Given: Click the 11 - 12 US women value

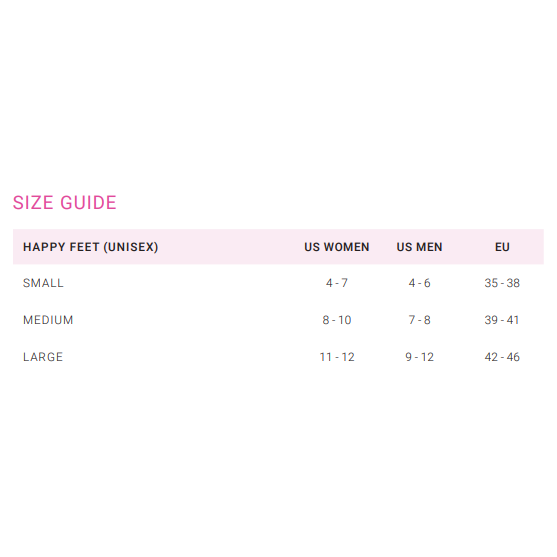Looking at the screenshot, I should click(x=337, y=357).
